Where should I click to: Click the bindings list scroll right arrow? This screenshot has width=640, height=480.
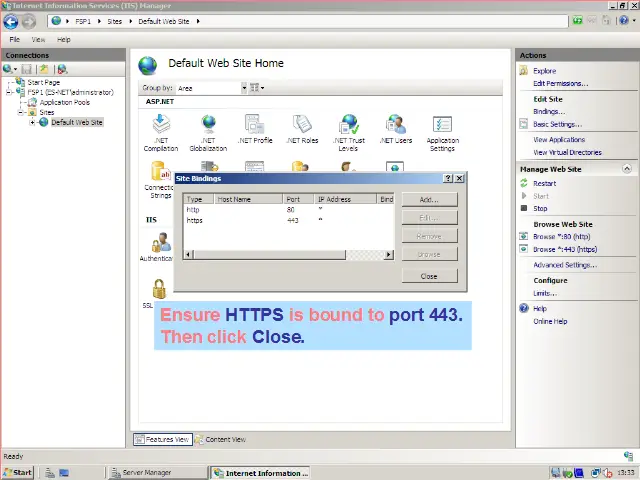click(389, 255)
